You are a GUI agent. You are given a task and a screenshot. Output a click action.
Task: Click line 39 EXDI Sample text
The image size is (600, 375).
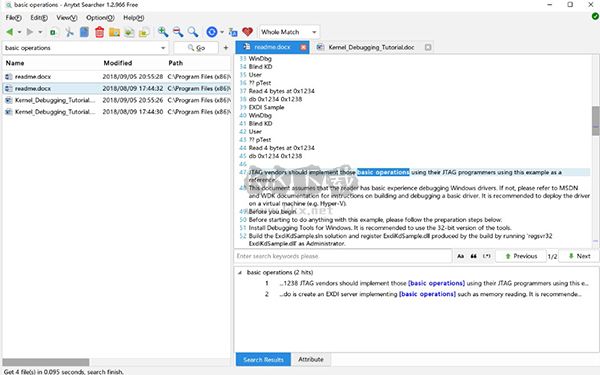click(266, 107)
